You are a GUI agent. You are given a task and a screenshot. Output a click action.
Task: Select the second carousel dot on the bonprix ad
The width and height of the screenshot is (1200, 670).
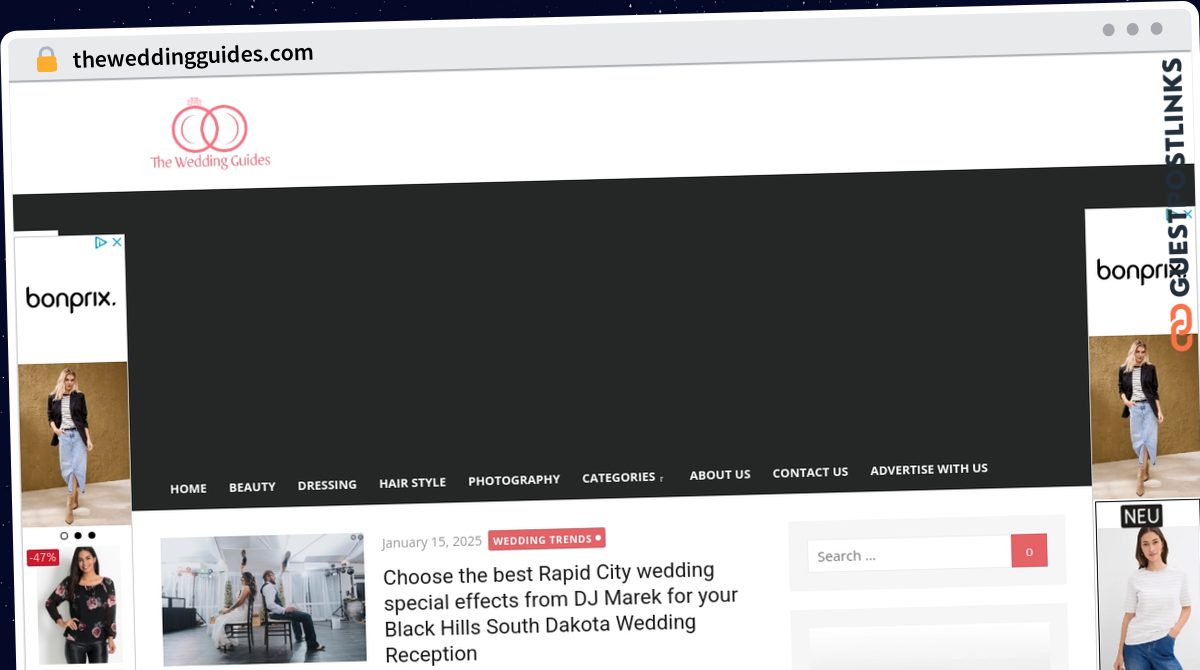click(78, 536)
